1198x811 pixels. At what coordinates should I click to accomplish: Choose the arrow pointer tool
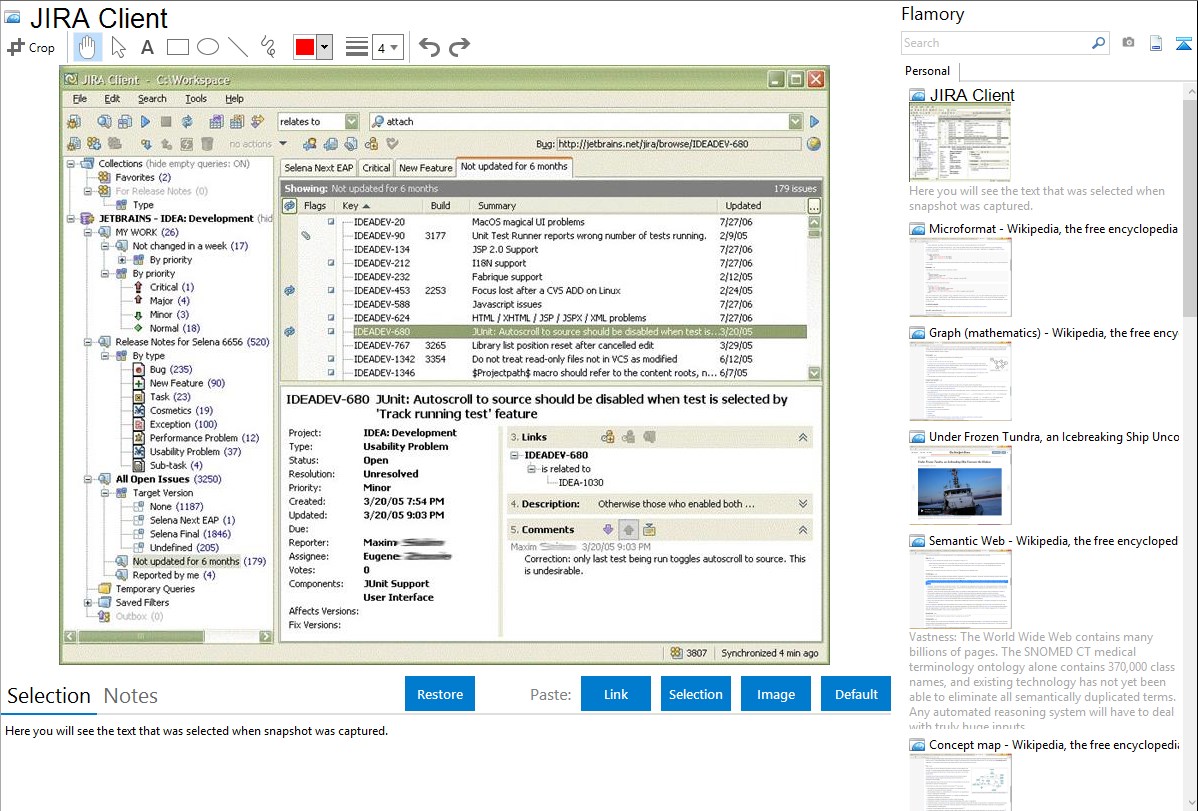click(x=118, y=47)
